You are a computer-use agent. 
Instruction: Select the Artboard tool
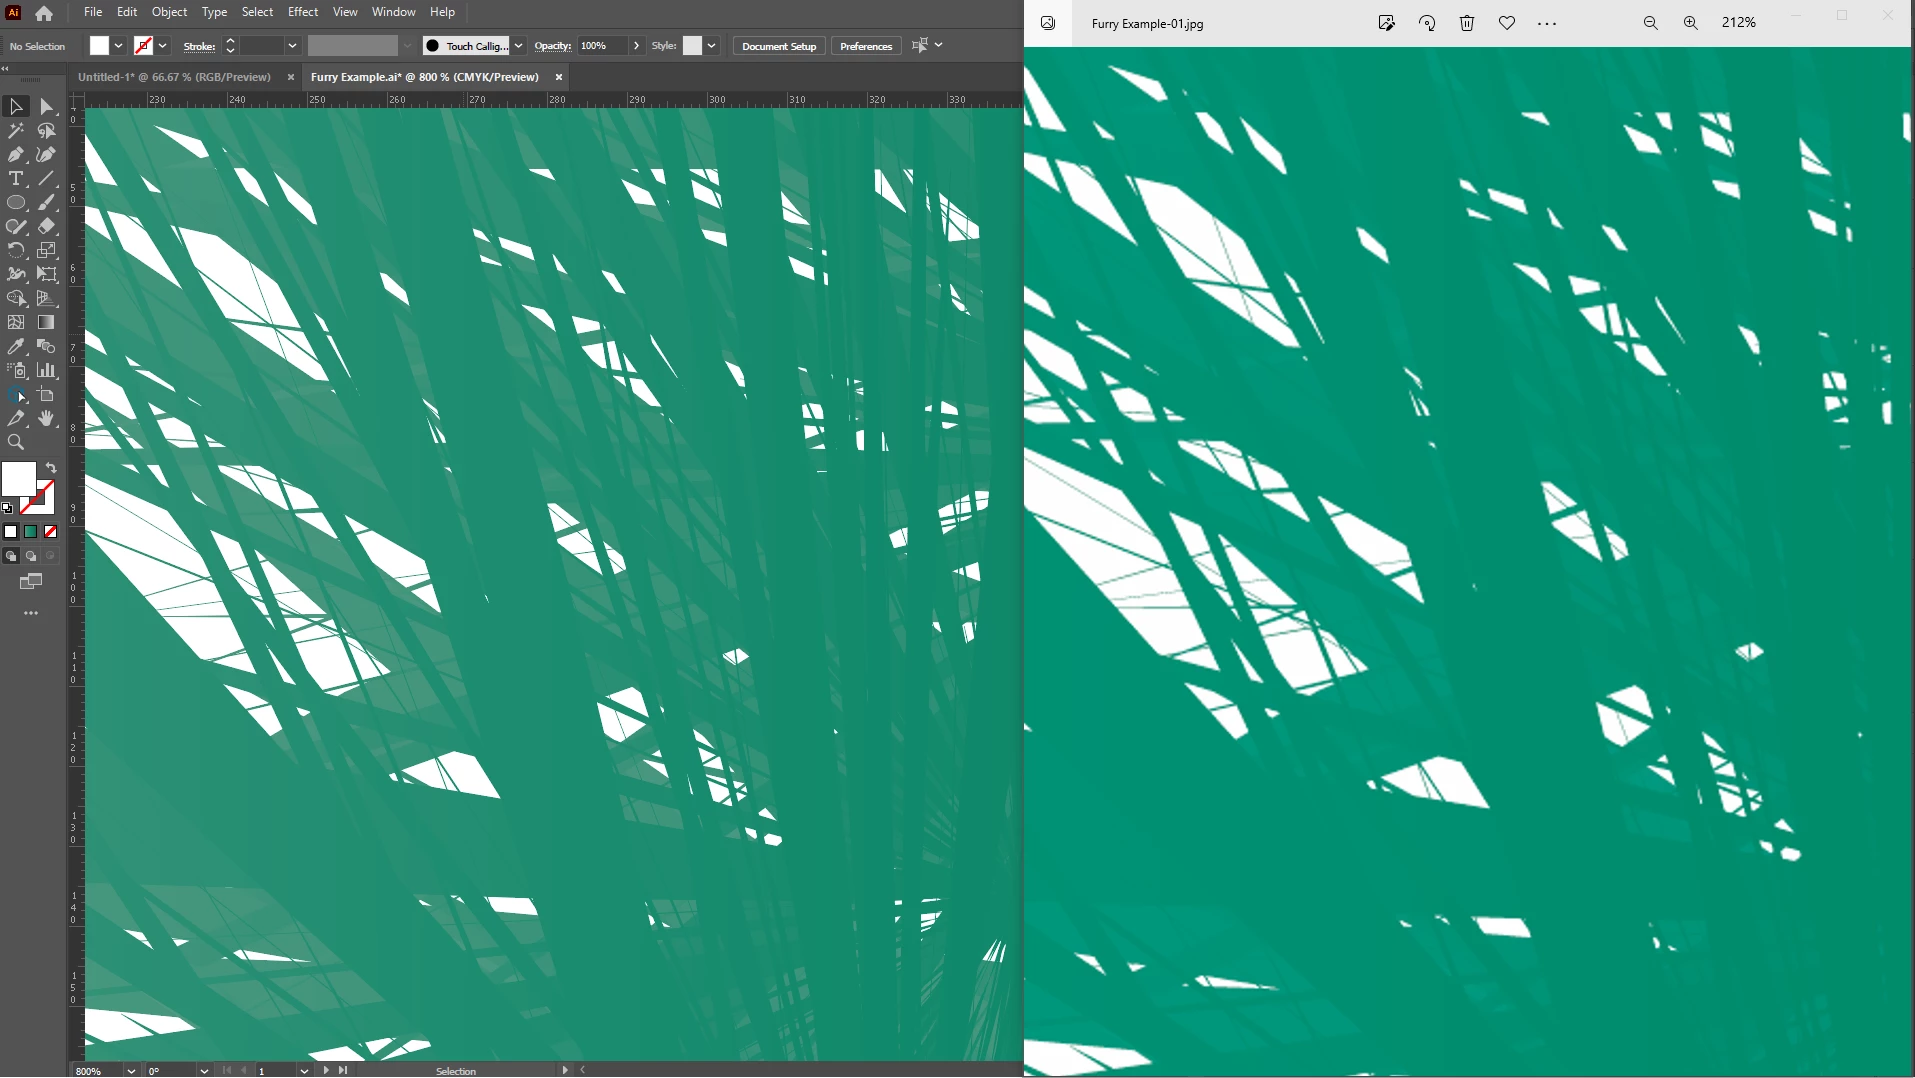tap(46, 395)
